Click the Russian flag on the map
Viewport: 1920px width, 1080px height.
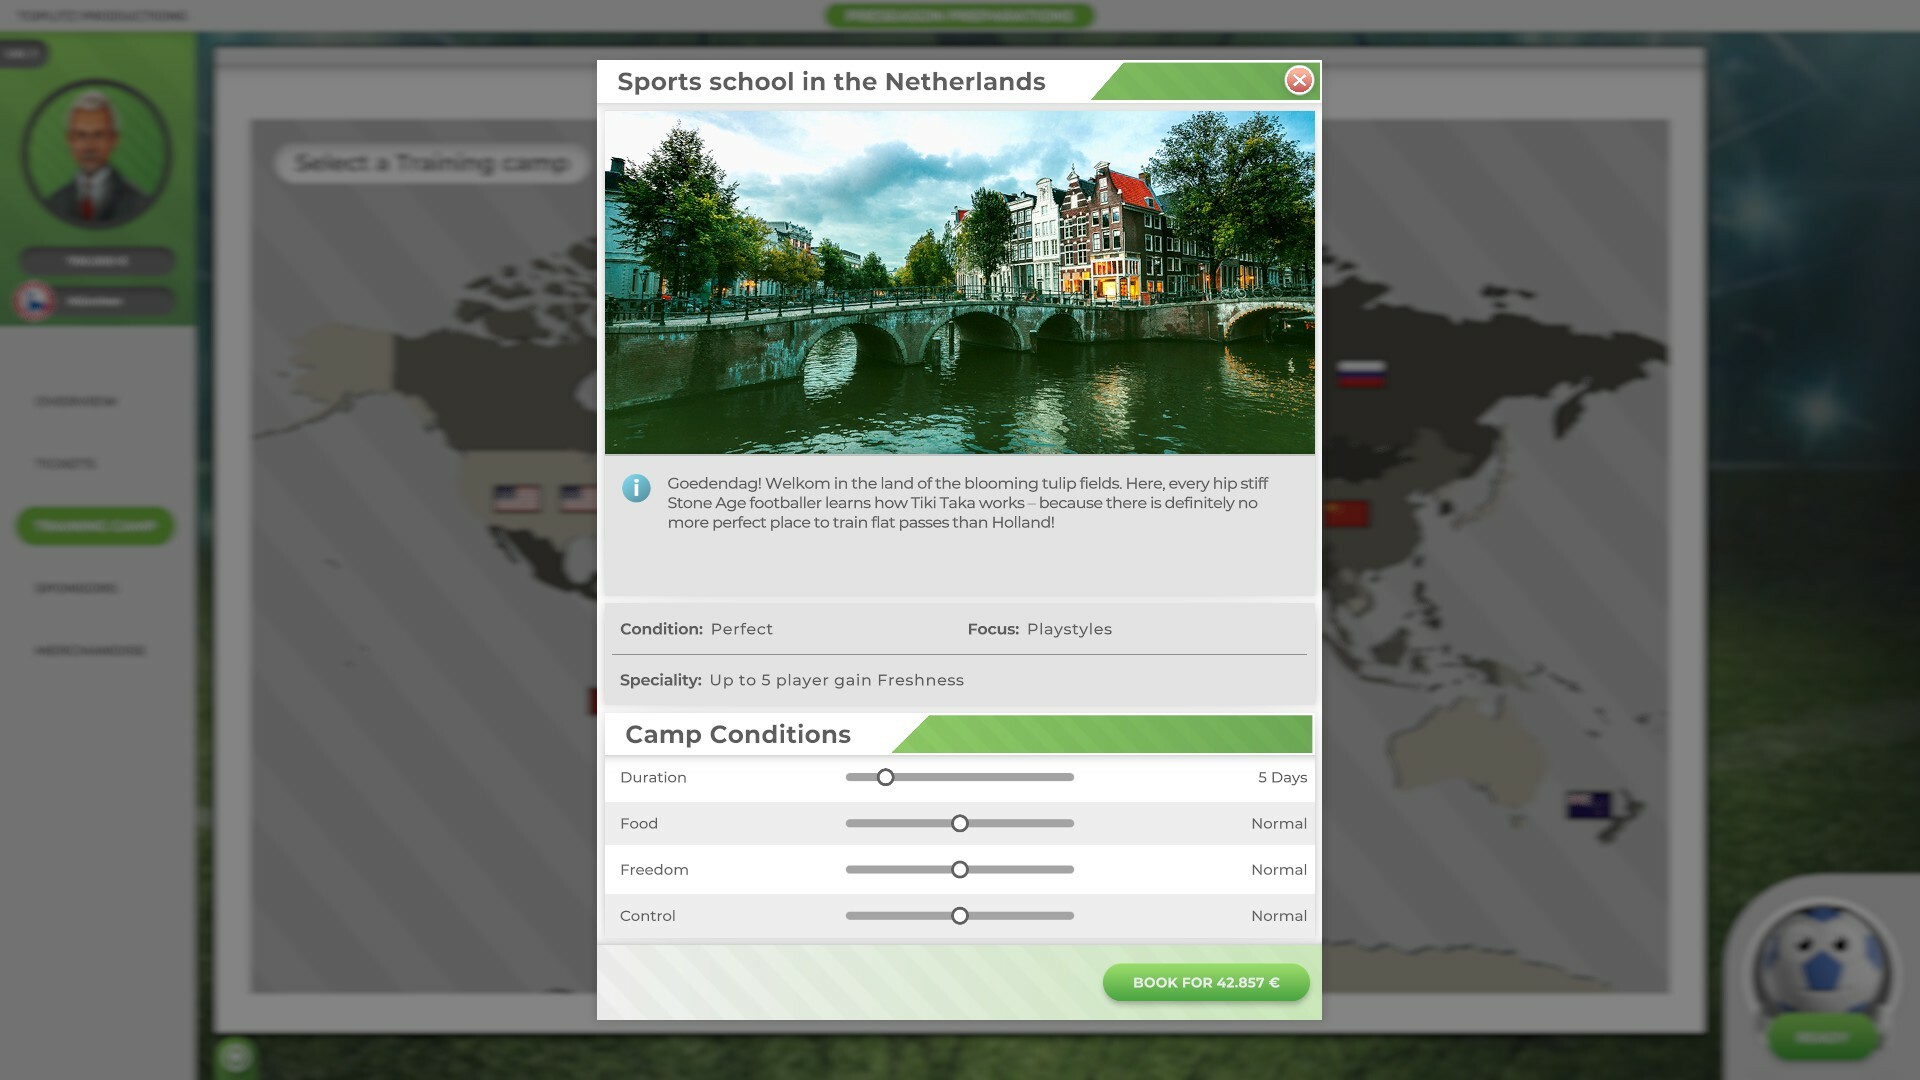[x=1361, y=374]
